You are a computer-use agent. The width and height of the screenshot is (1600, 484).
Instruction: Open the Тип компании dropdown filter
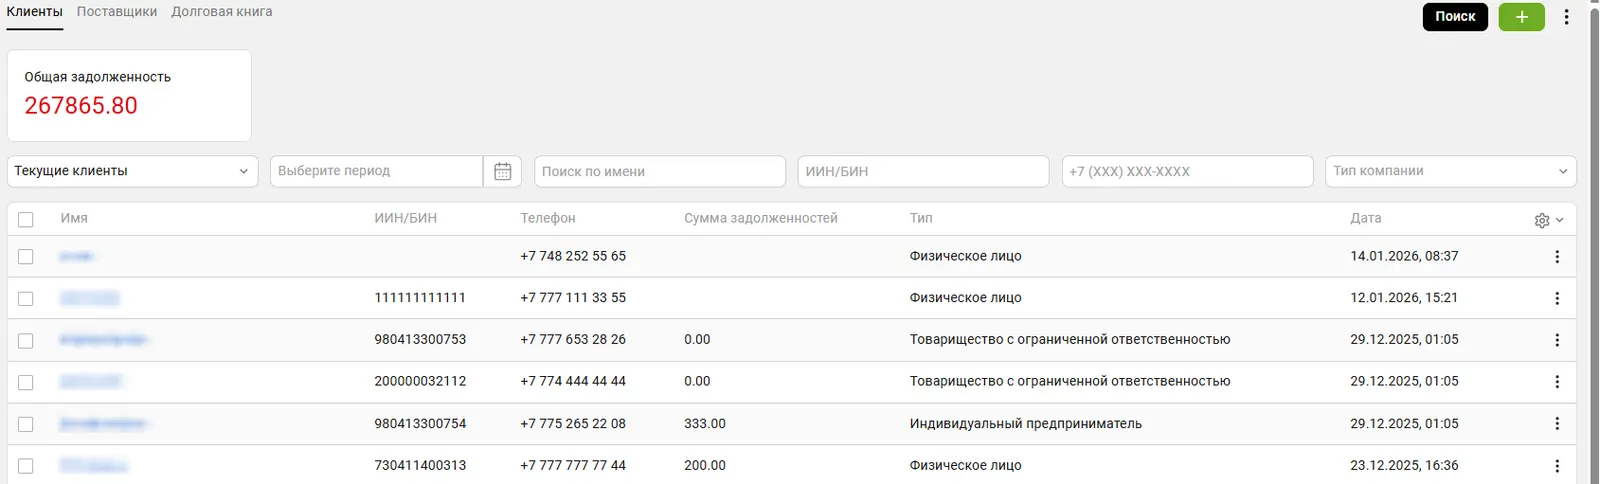point(1450,171)
